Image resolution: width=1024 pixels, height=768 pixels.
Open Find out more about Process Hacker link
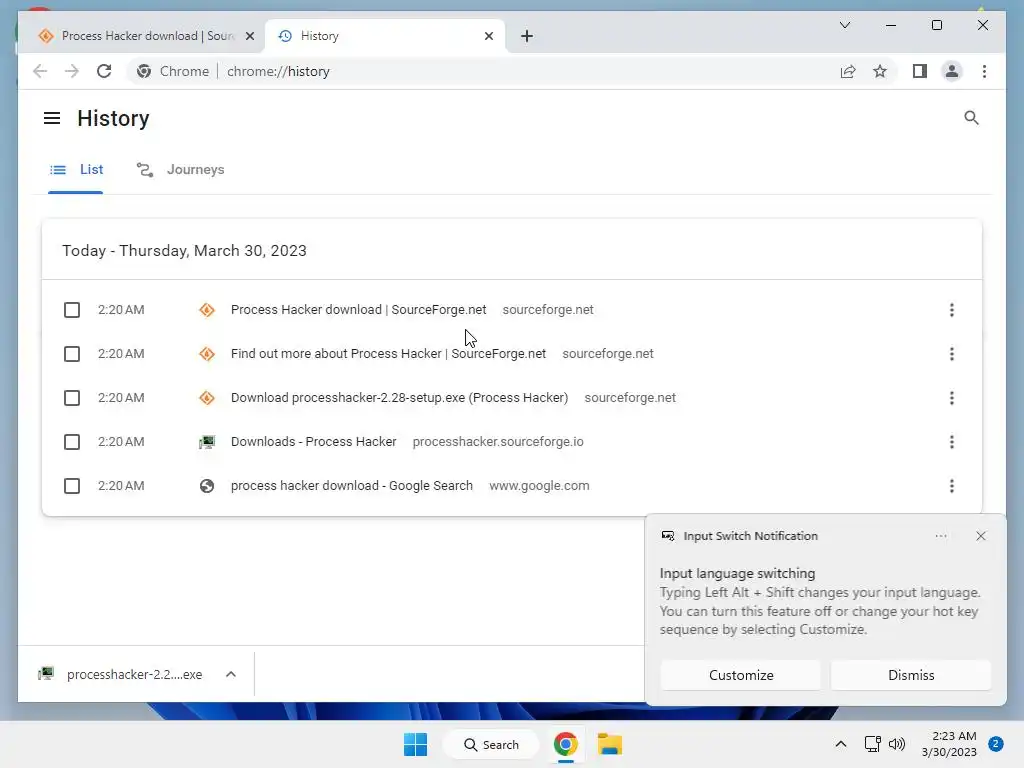point(388,354)
